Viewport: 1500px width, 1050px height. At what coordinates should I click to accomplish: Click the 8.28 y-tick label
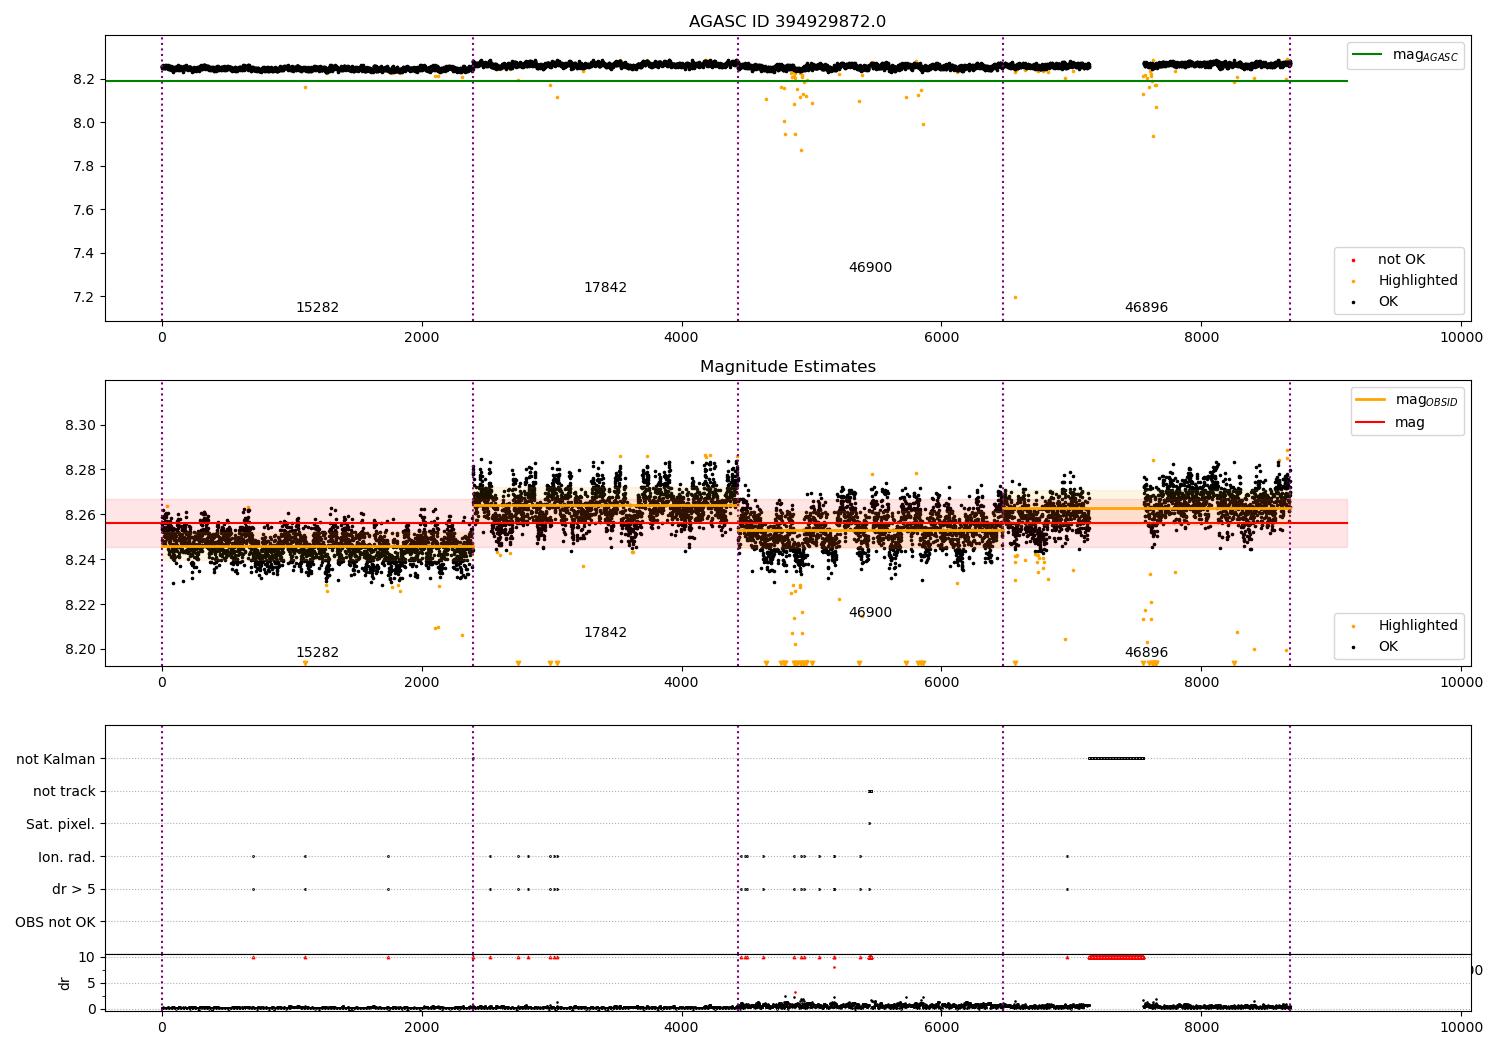[80, 471]
